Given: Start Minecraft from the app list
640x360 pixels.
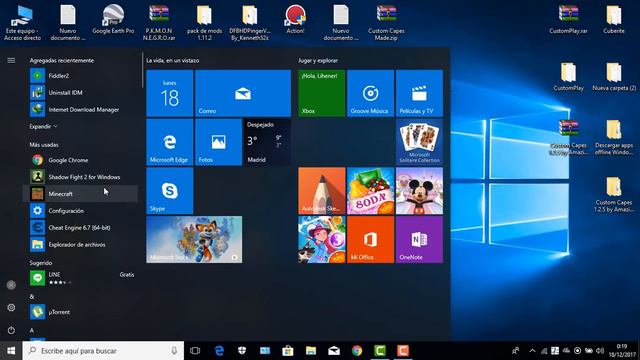Looking at the screenshot, I should click(x=80, y=194).
